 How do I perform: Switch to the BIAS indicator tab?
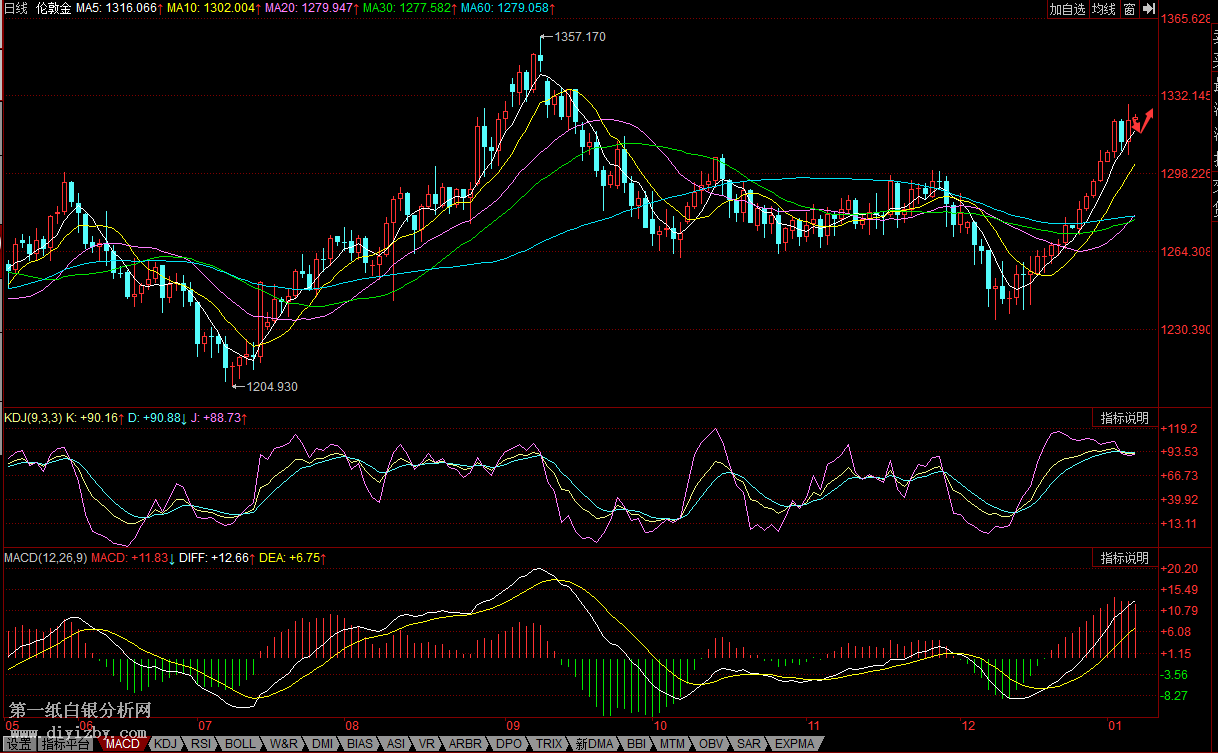coord(360,744)
